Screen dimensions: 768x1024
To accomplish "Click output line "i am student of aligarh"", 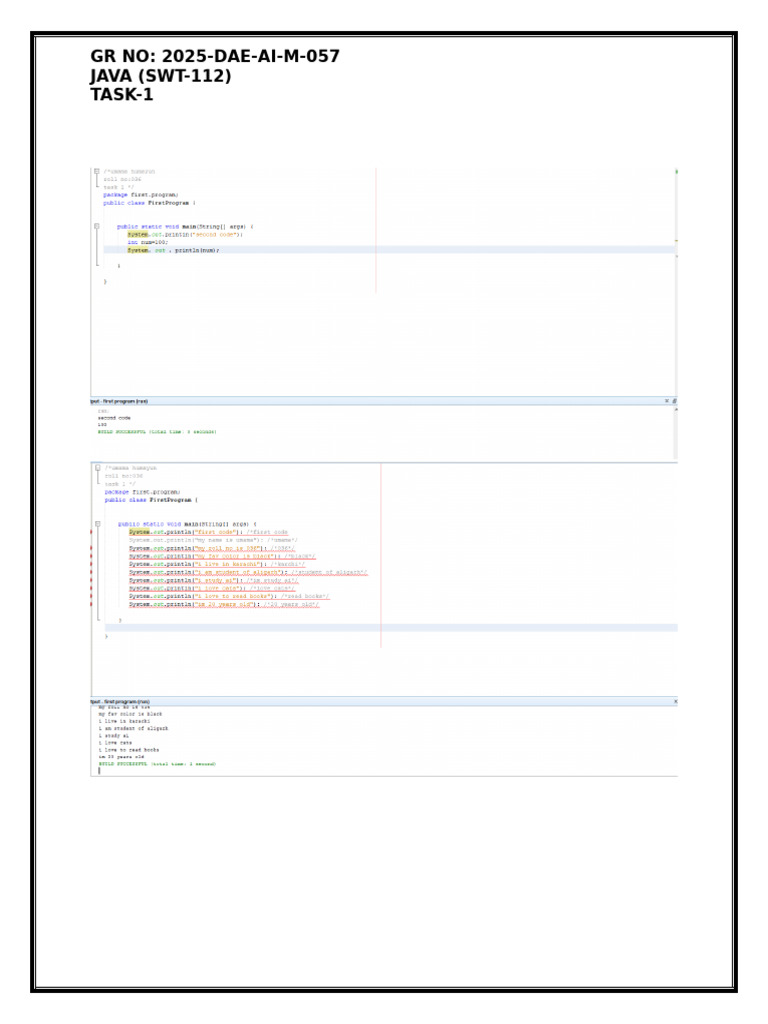I will tap(133, 728).
